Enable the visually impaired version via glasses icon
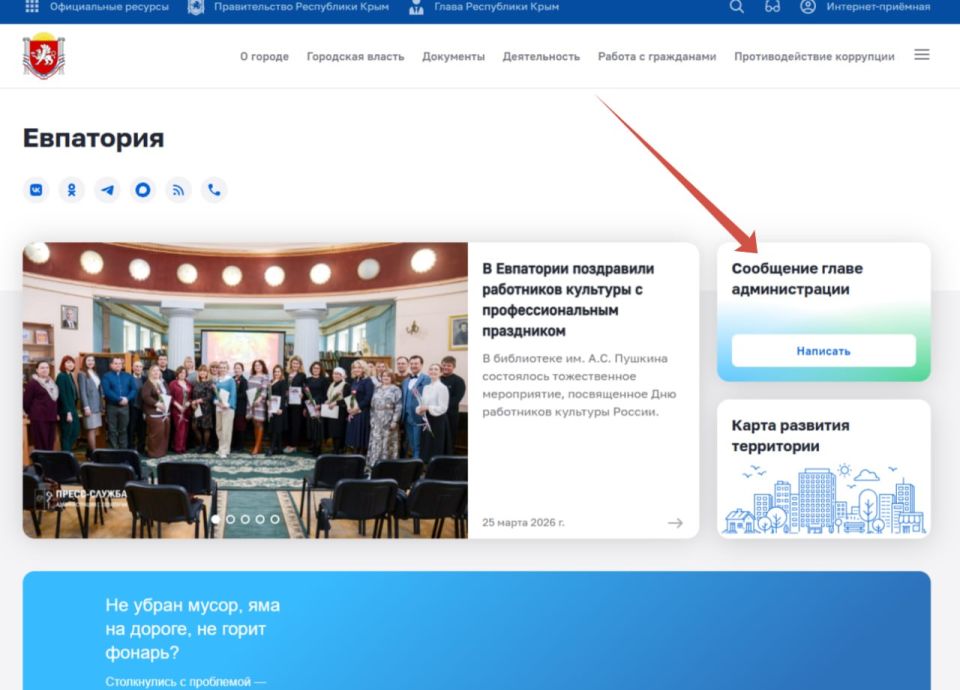The image size is (960, 690). point(770,8)
